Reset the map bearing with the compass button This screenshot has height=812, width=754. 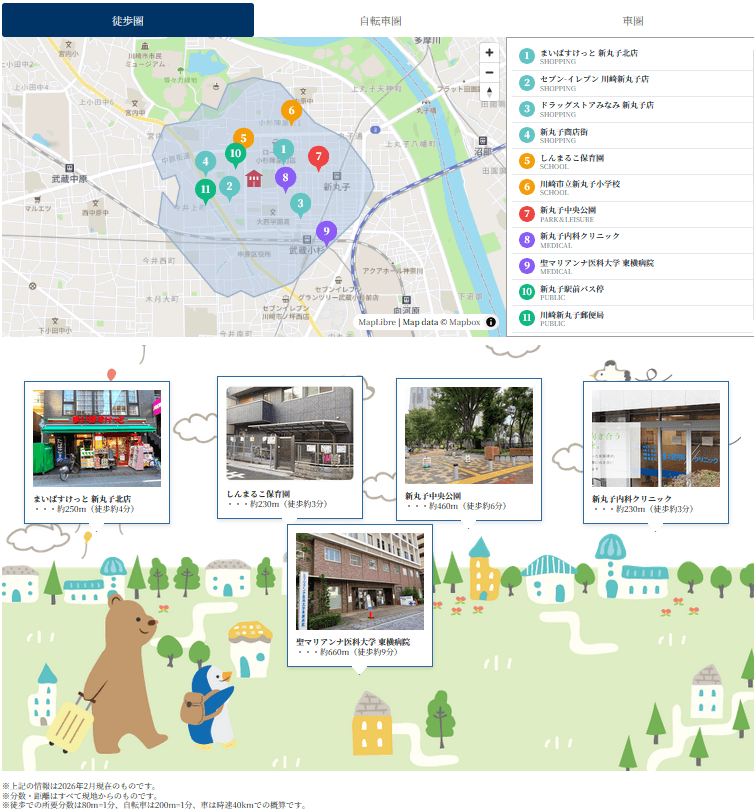(x=489, y=92)
